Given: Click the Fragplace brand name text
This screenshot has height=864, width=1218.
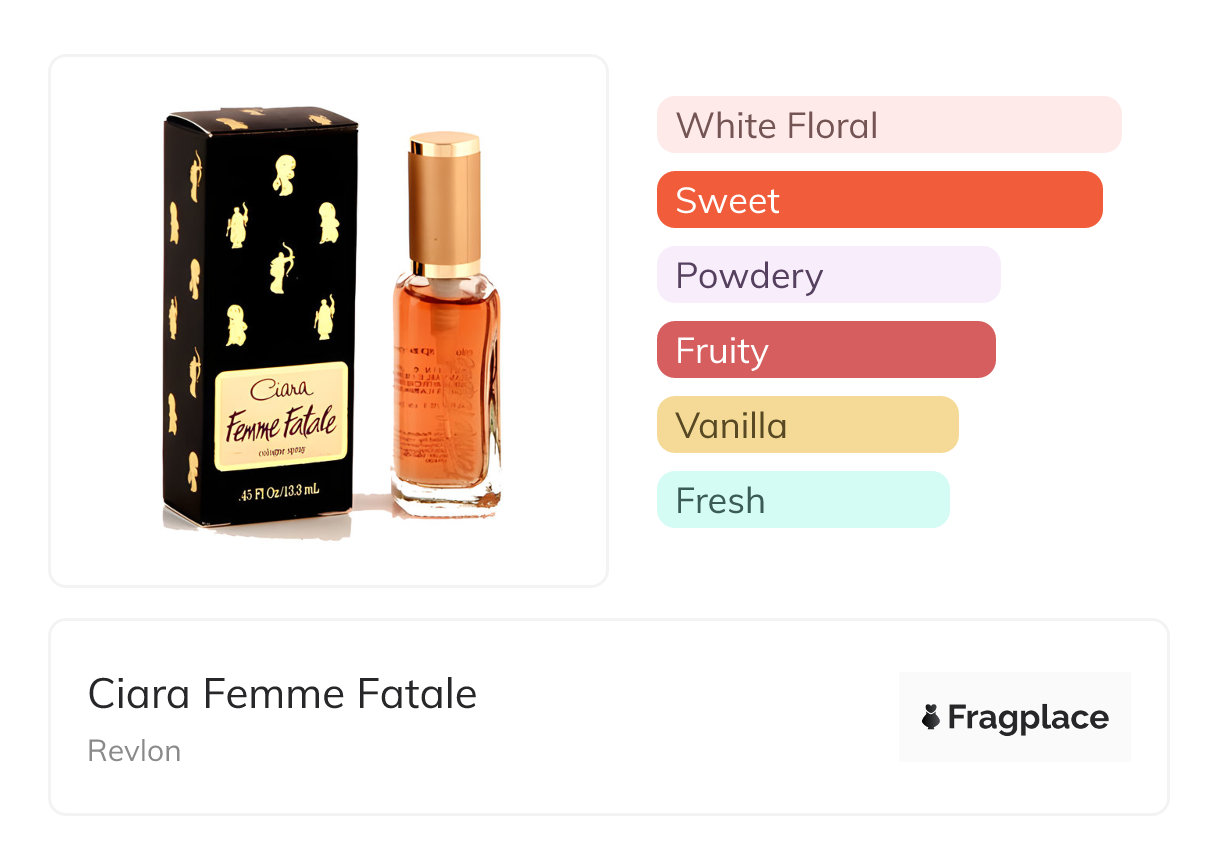Looking at the screenshot, I should point(1028,717).
